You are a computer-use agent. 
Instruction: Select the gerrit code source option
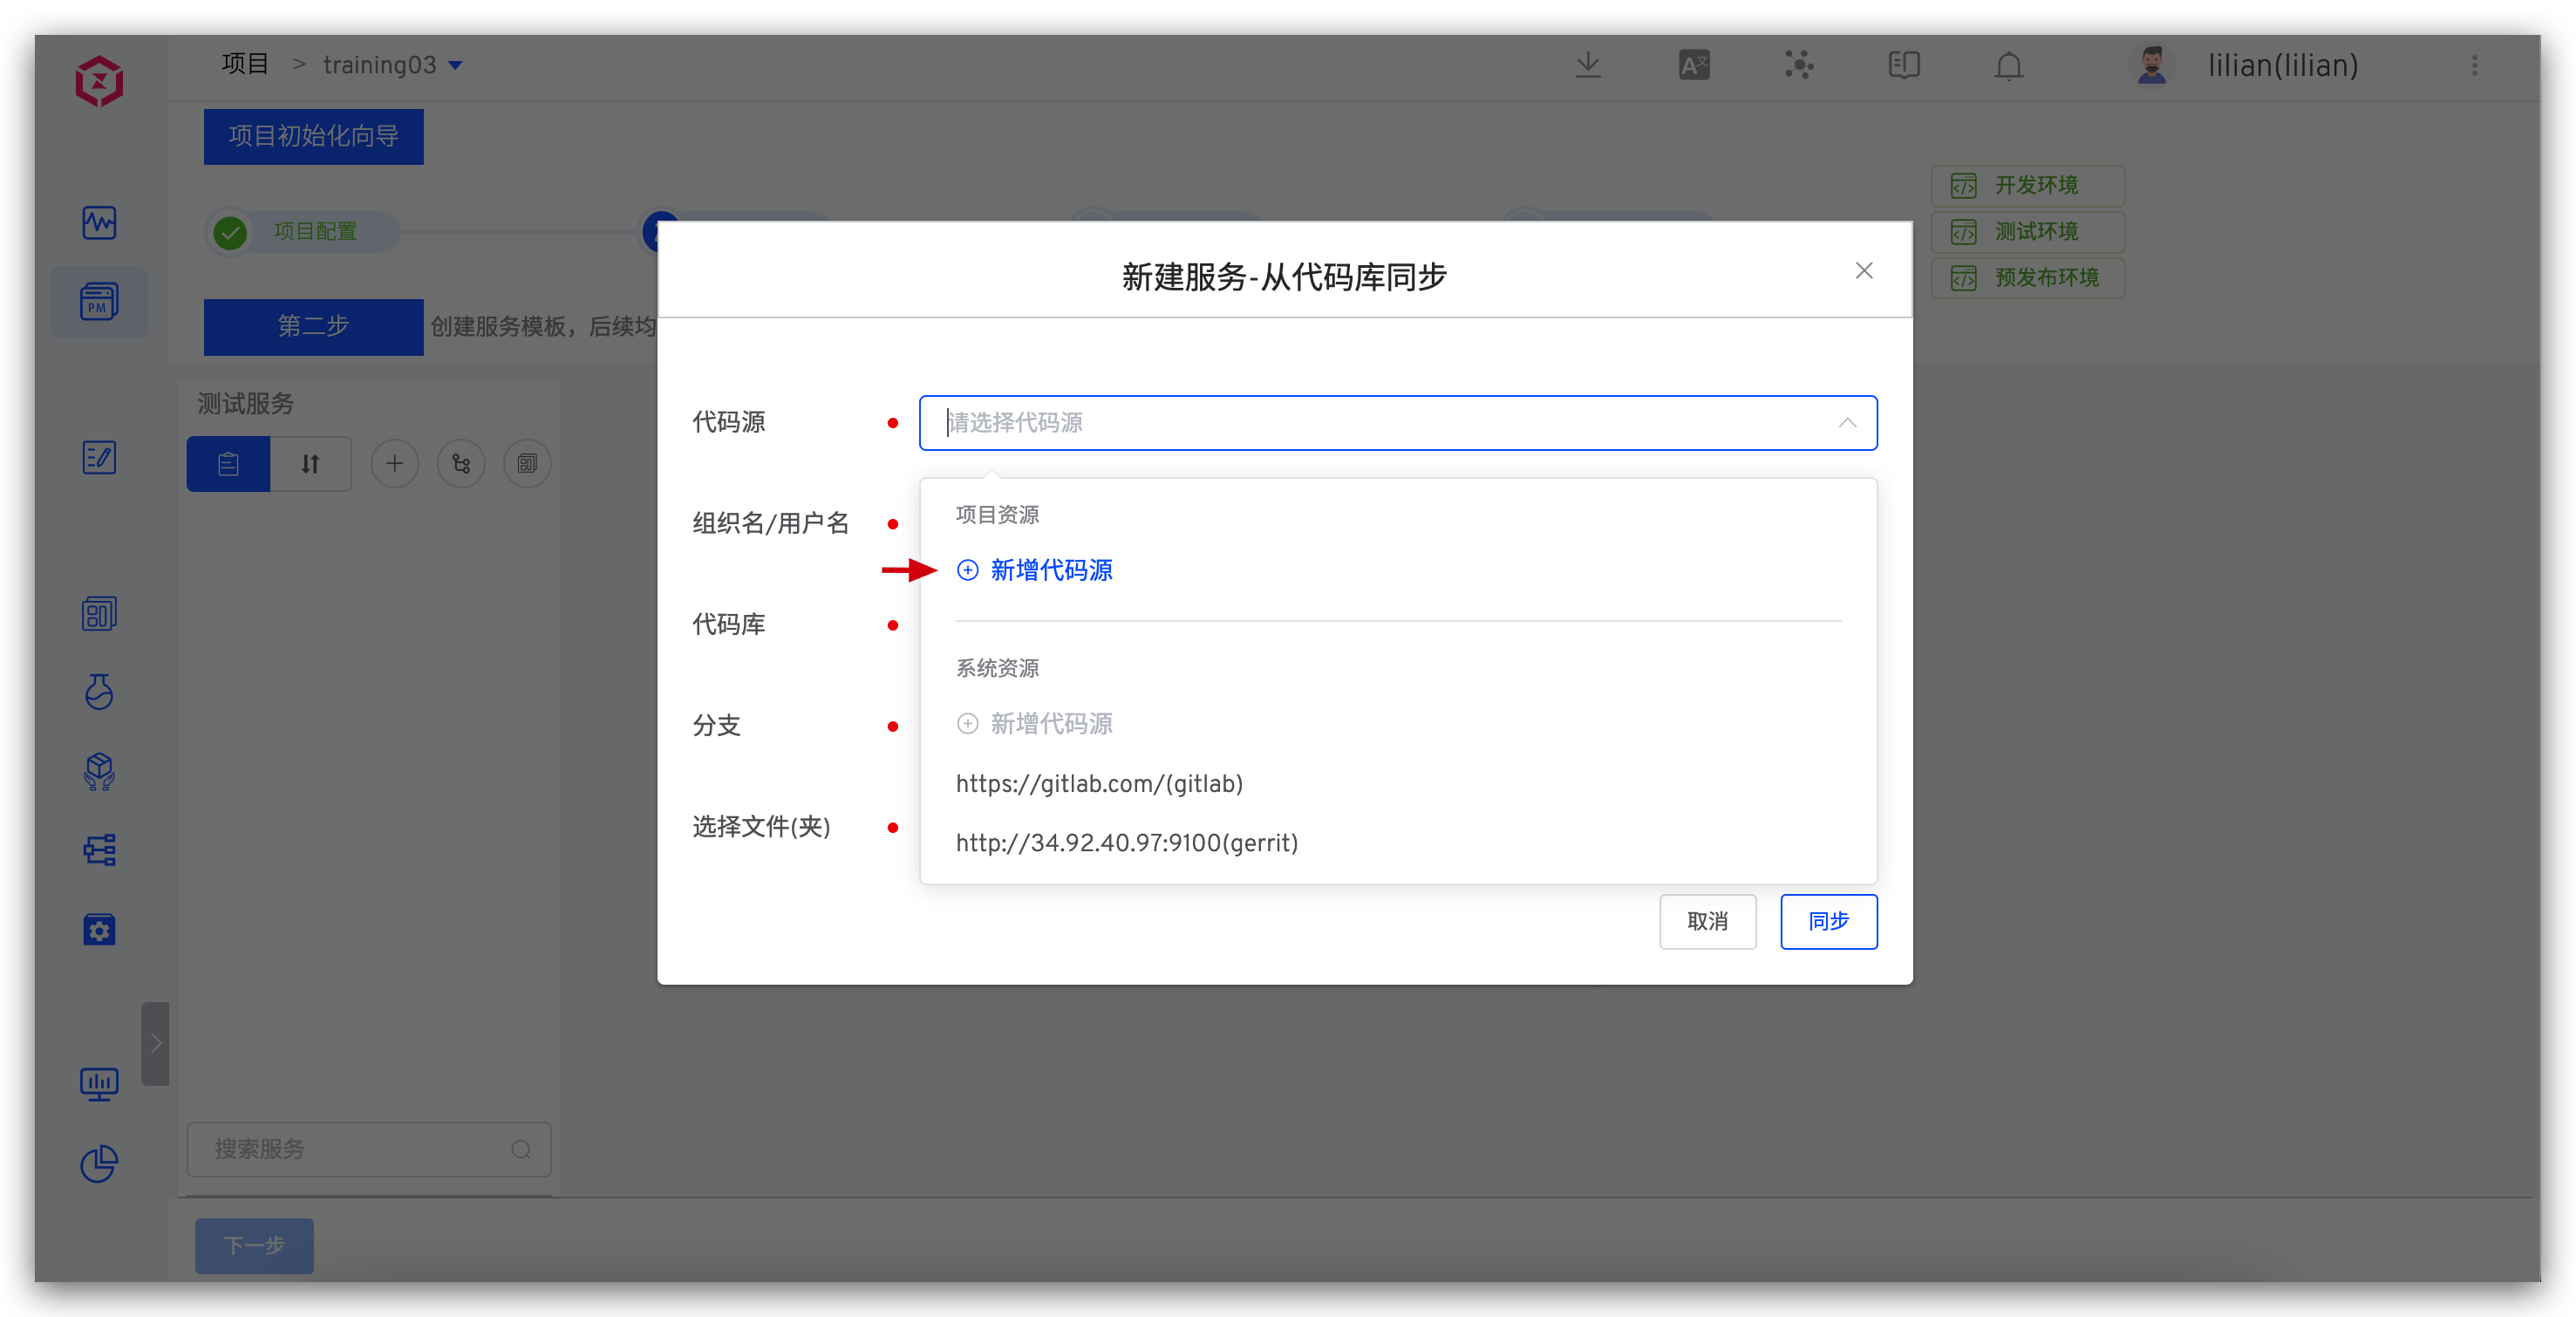tap(1126, 843)
